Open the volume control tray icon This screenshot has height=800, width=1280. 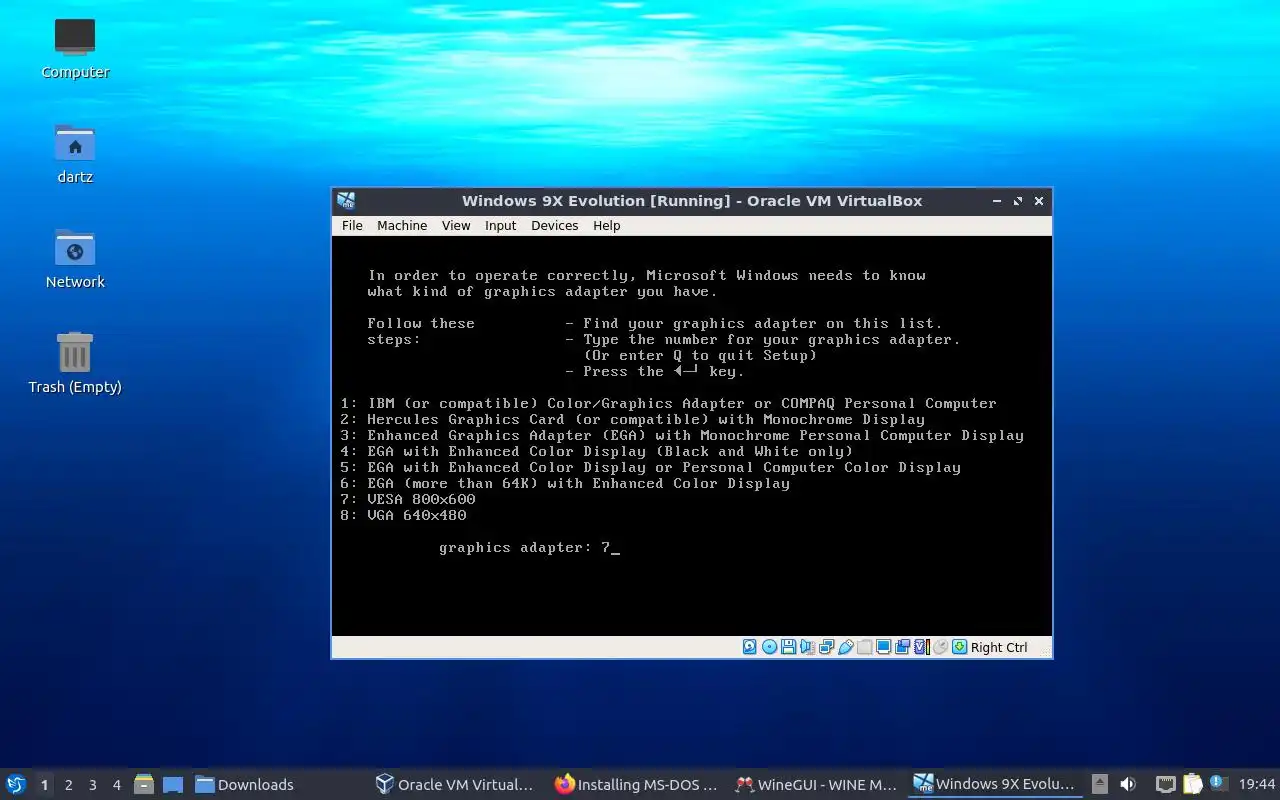[1128, 784]
